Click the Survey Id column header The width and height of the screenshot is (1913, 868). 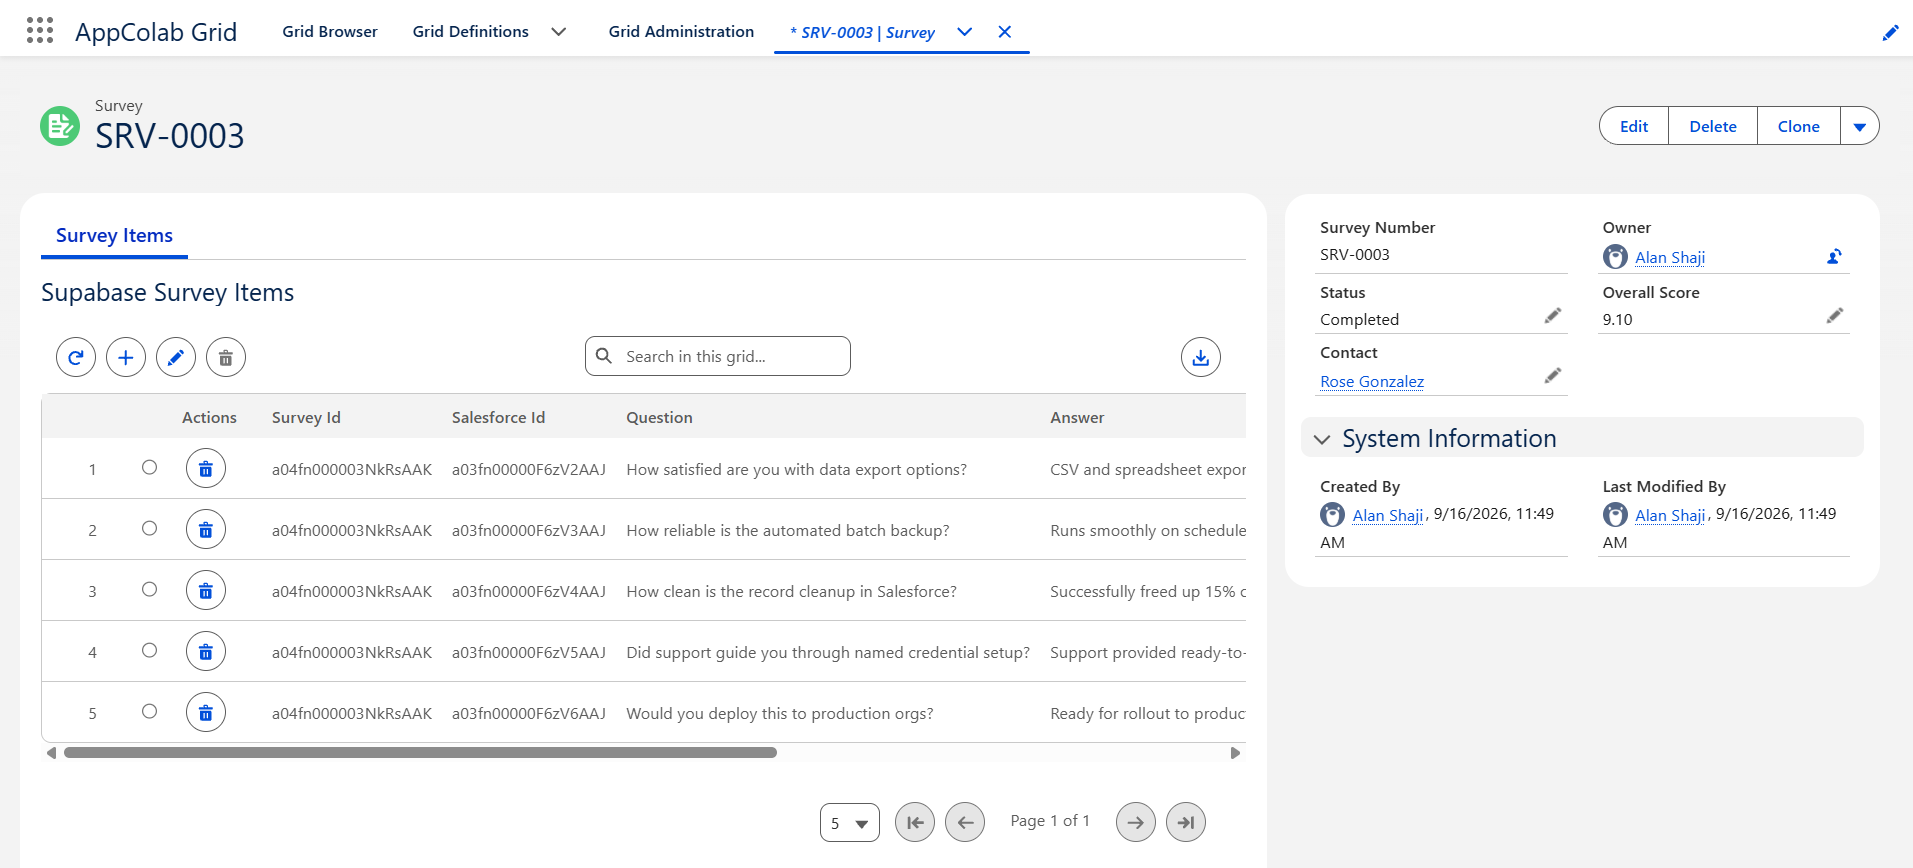[306, 418]
